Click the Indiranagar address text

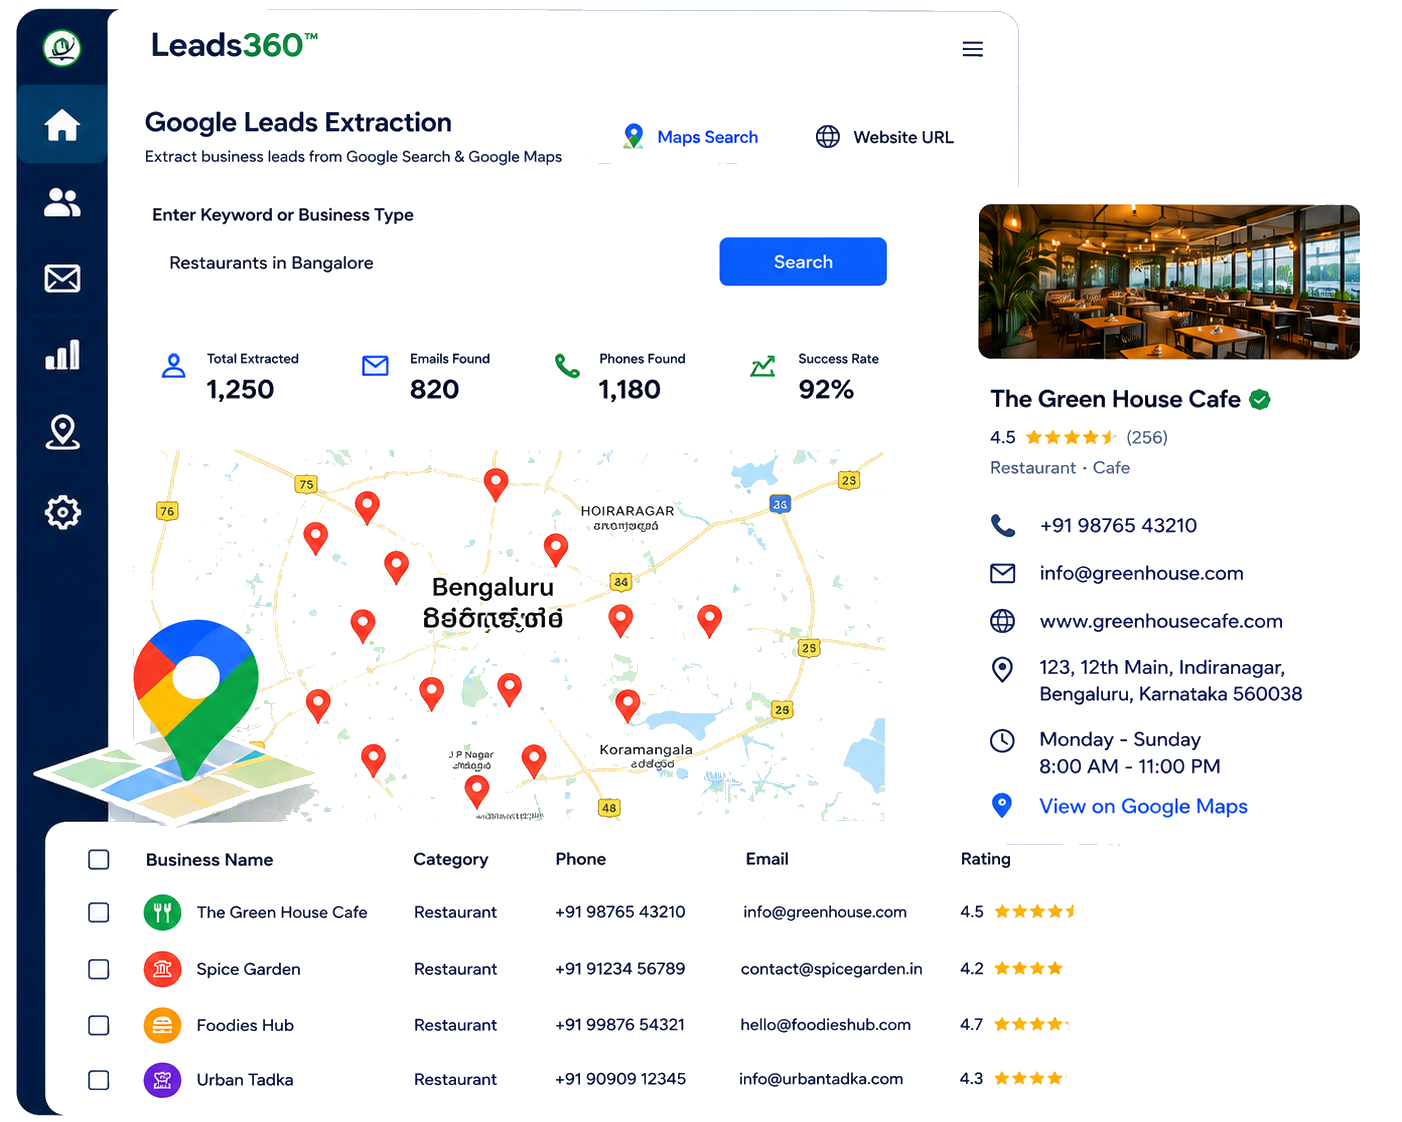coord(1170,680)
